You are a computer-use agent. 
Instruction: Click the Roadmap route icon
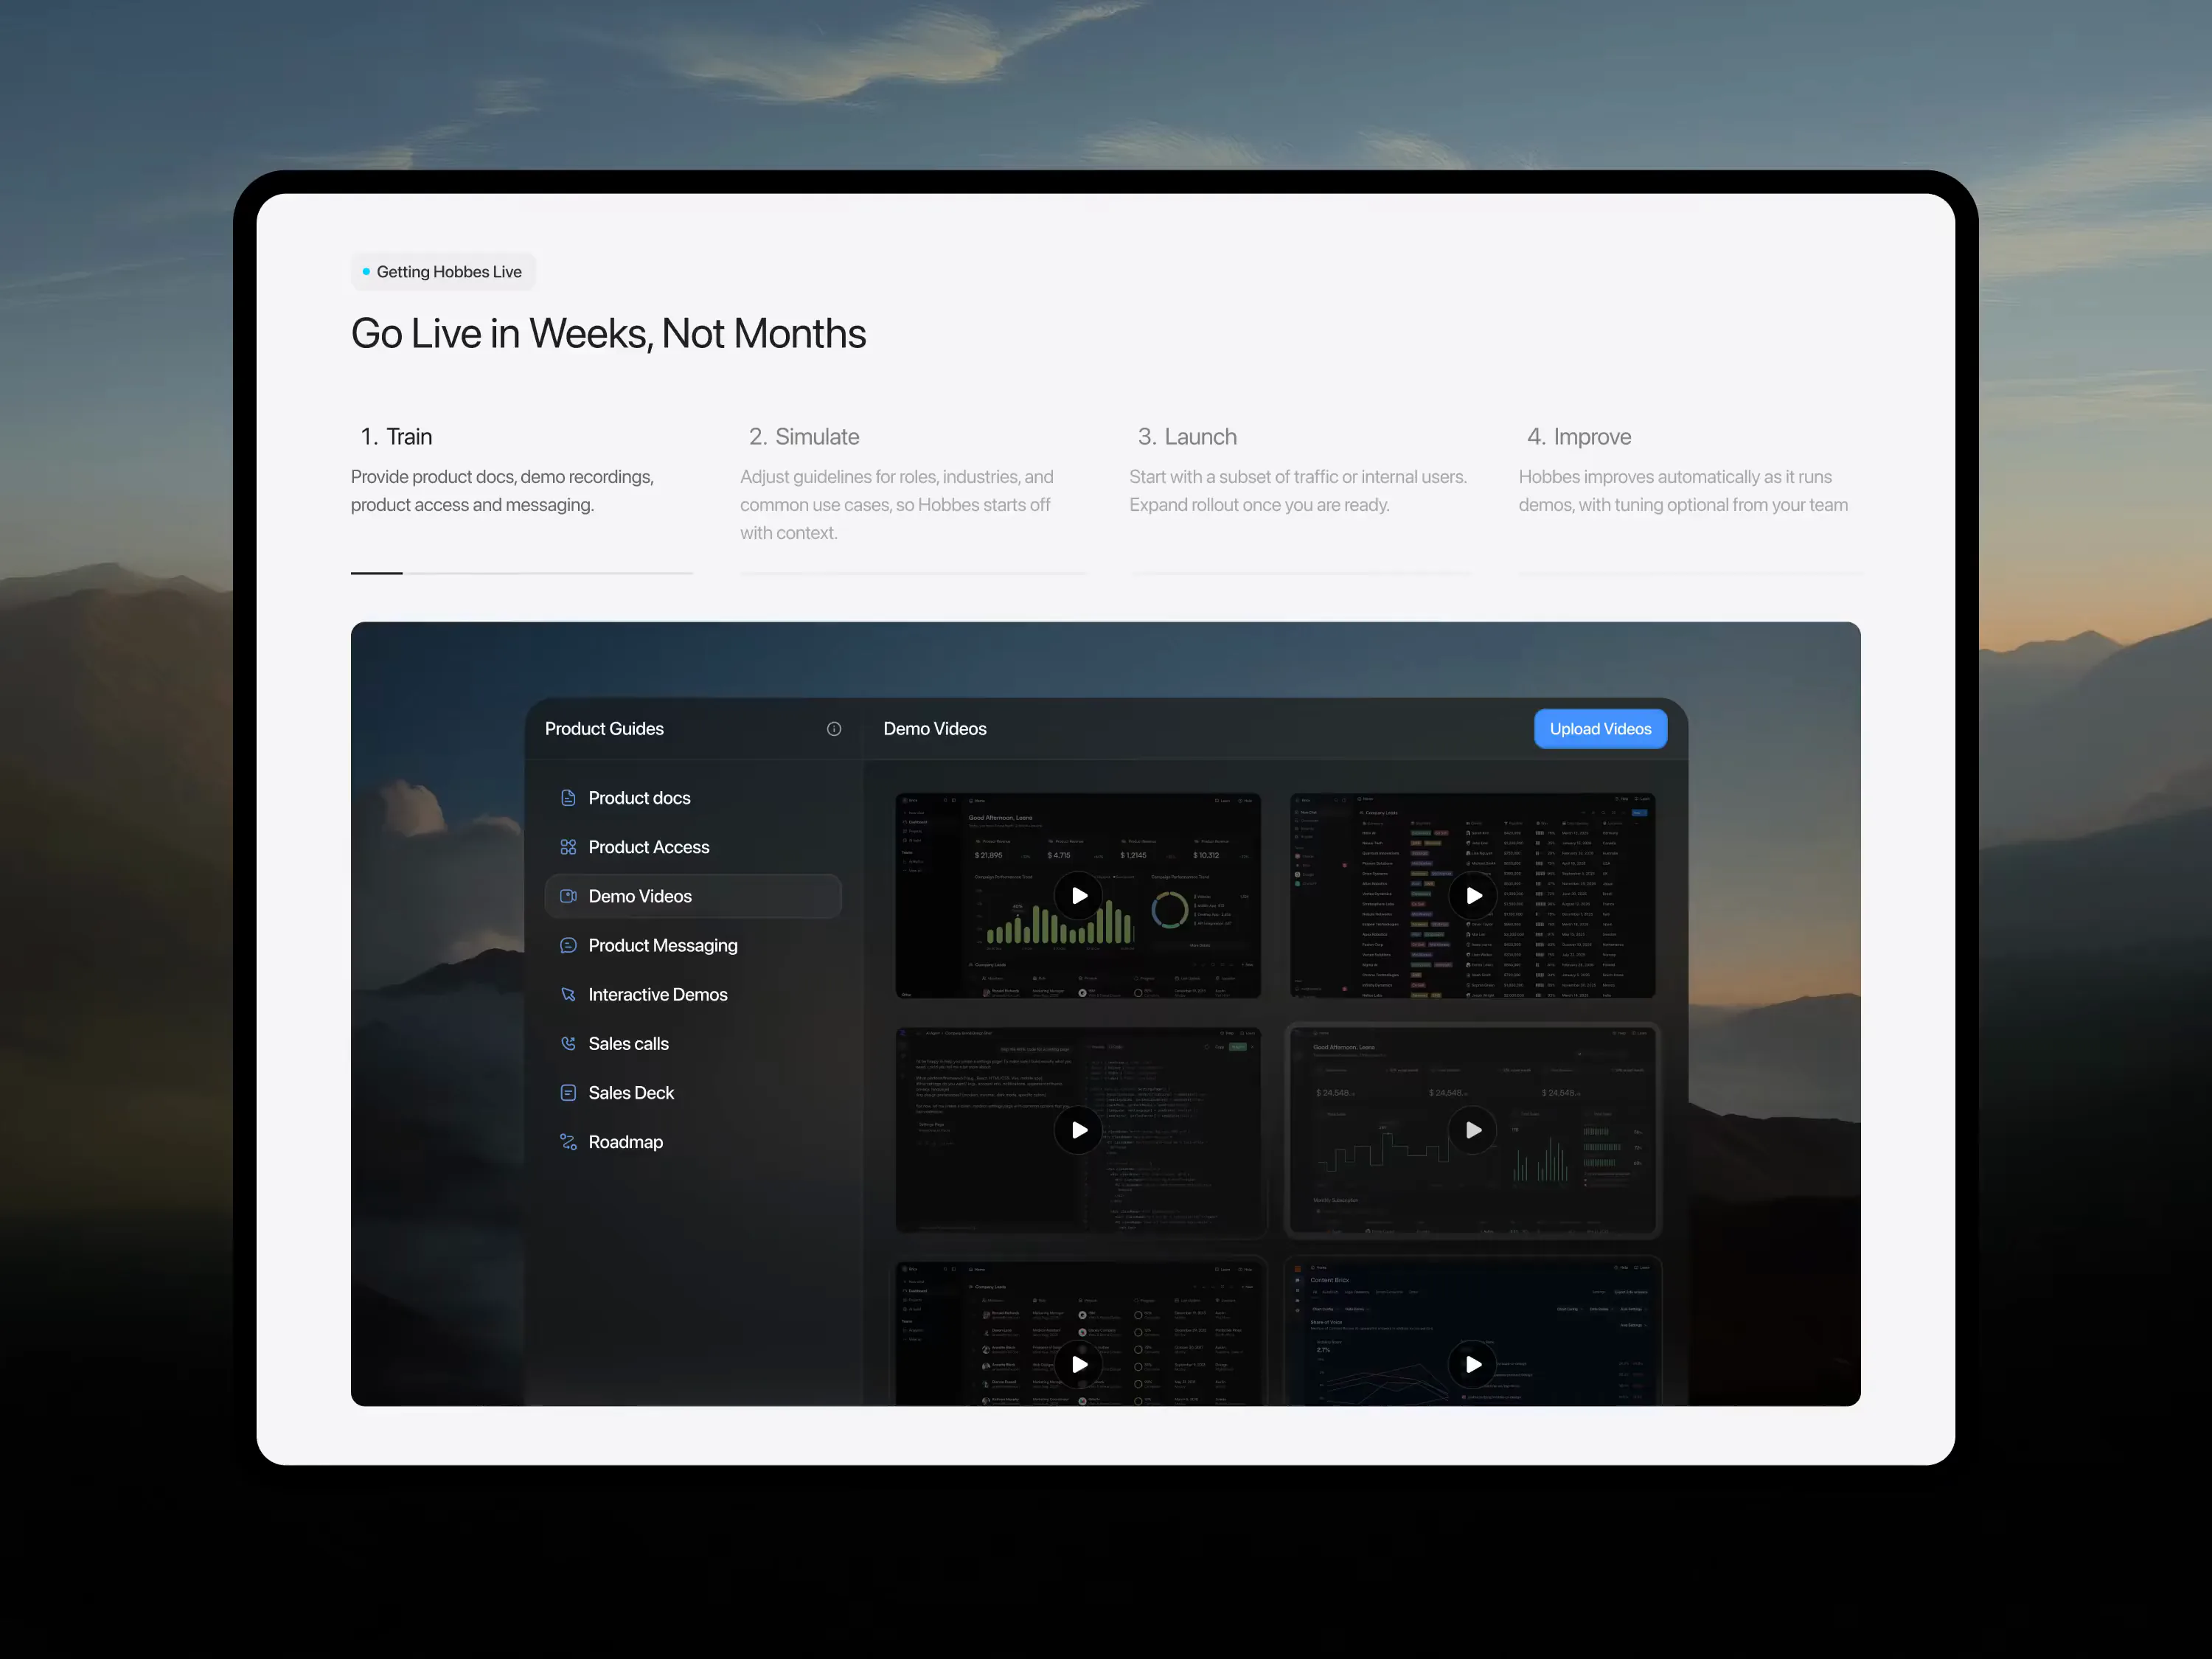[568, 1142]
